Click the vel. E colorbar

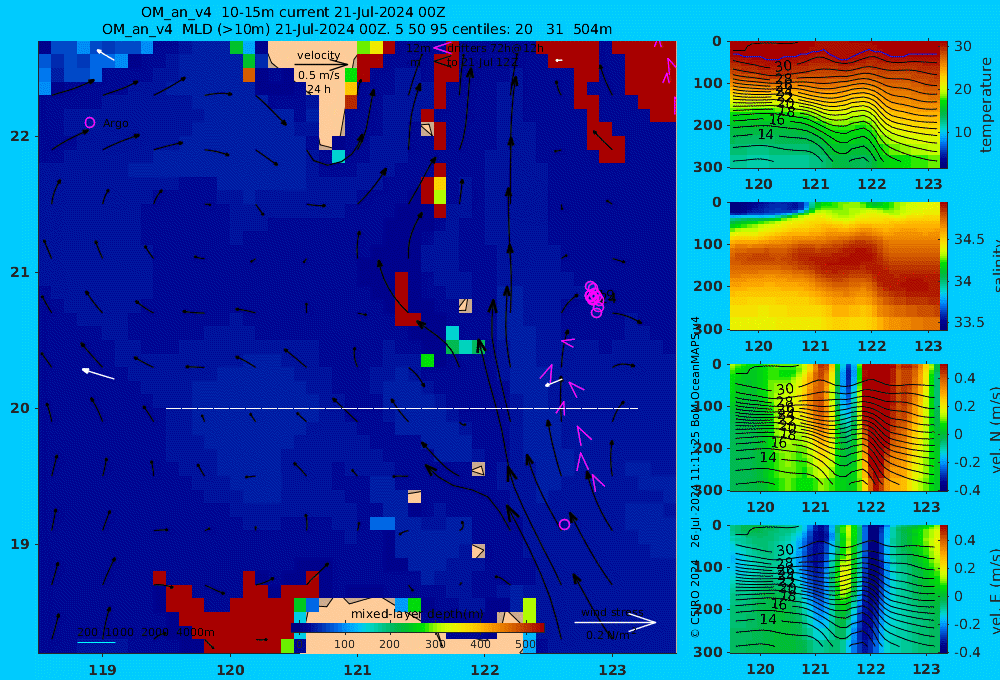944,589
